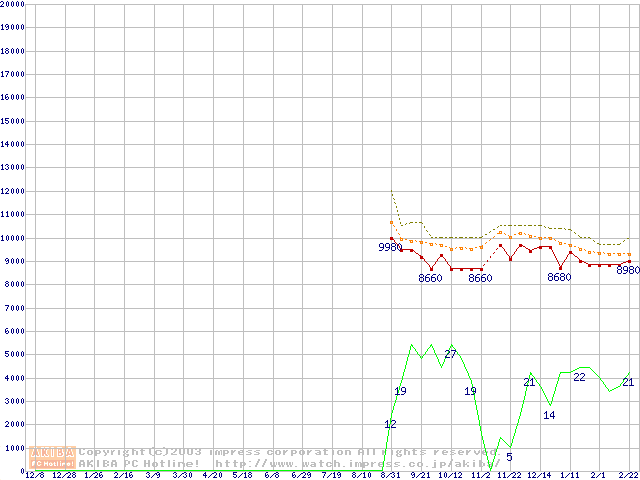This screenshot has width=640, height=480.
Task: Select the 7000 y-axis label
Action: (14, 308)
